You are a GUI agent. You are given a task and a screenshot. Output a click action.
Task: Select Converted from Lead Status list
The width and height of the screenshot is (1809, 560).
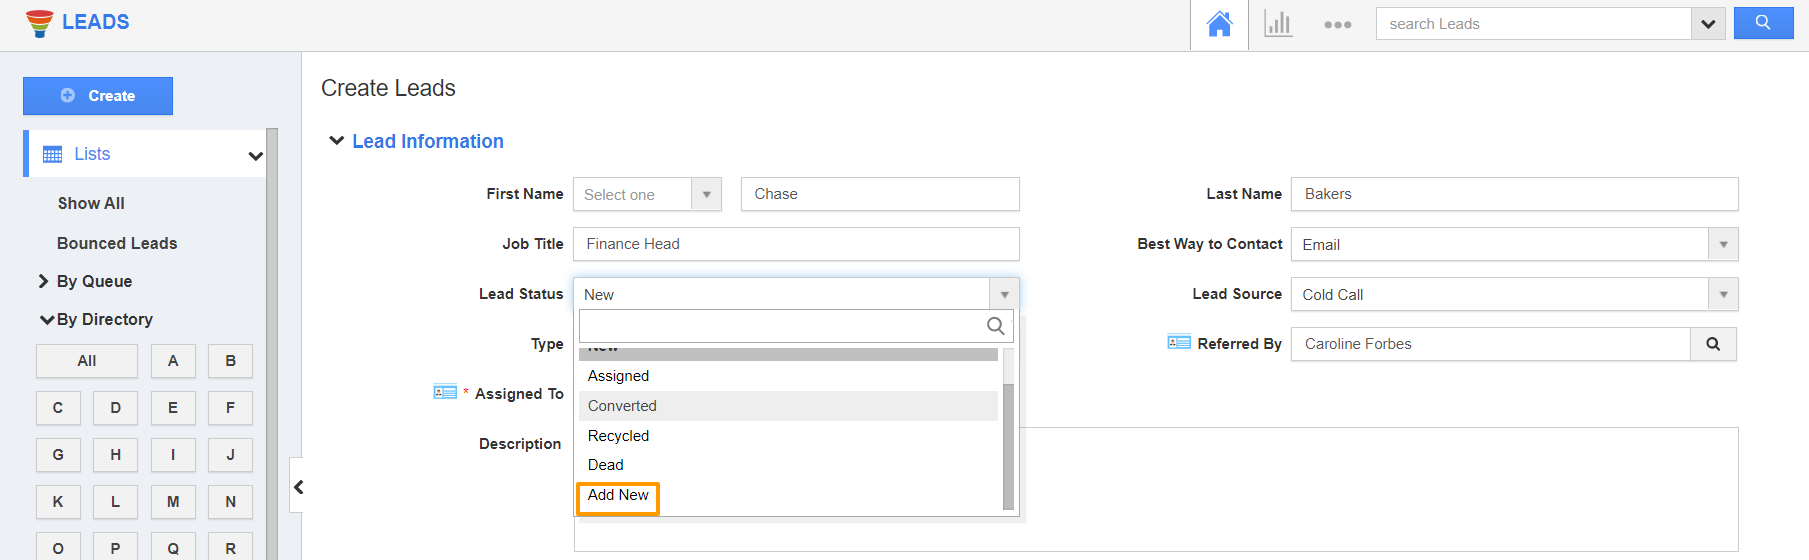[x=622, y=406]
